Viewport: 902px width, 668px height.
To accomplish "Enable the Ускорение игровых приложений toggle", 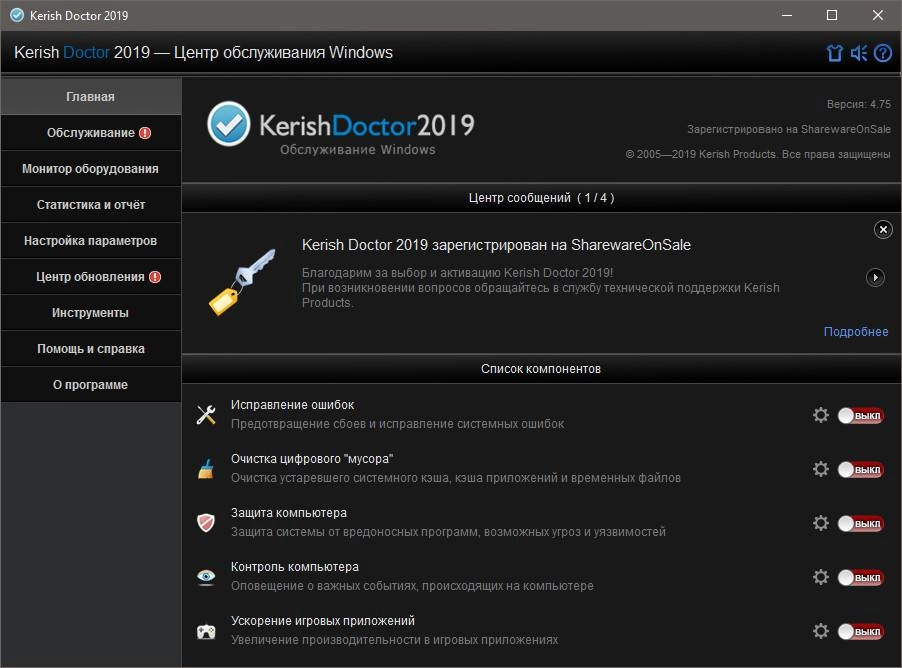I will click(x=860, y=632).
